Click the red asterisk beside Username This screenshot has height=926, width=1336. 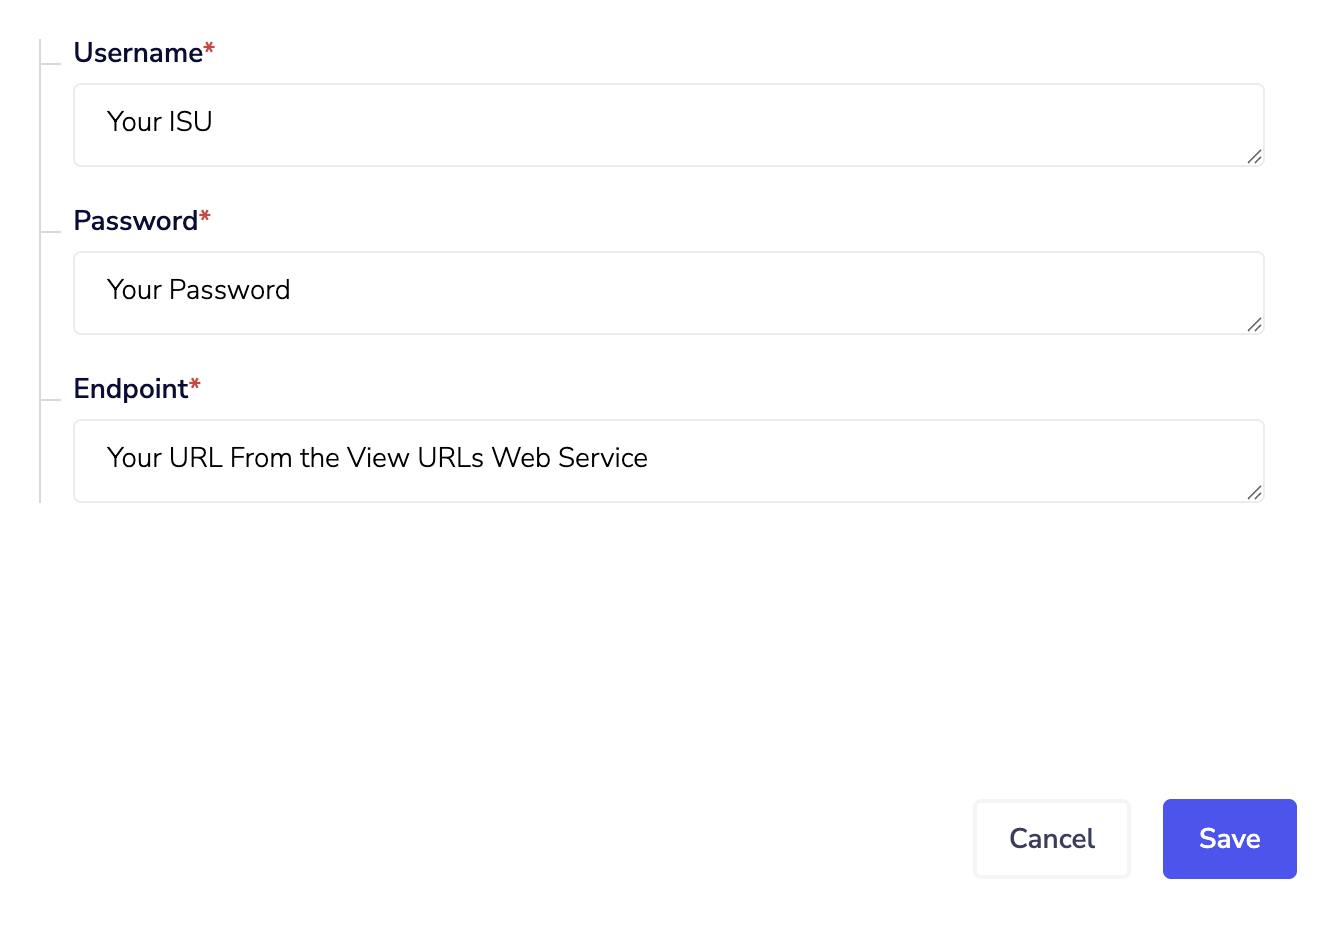[x=209, y=49]
